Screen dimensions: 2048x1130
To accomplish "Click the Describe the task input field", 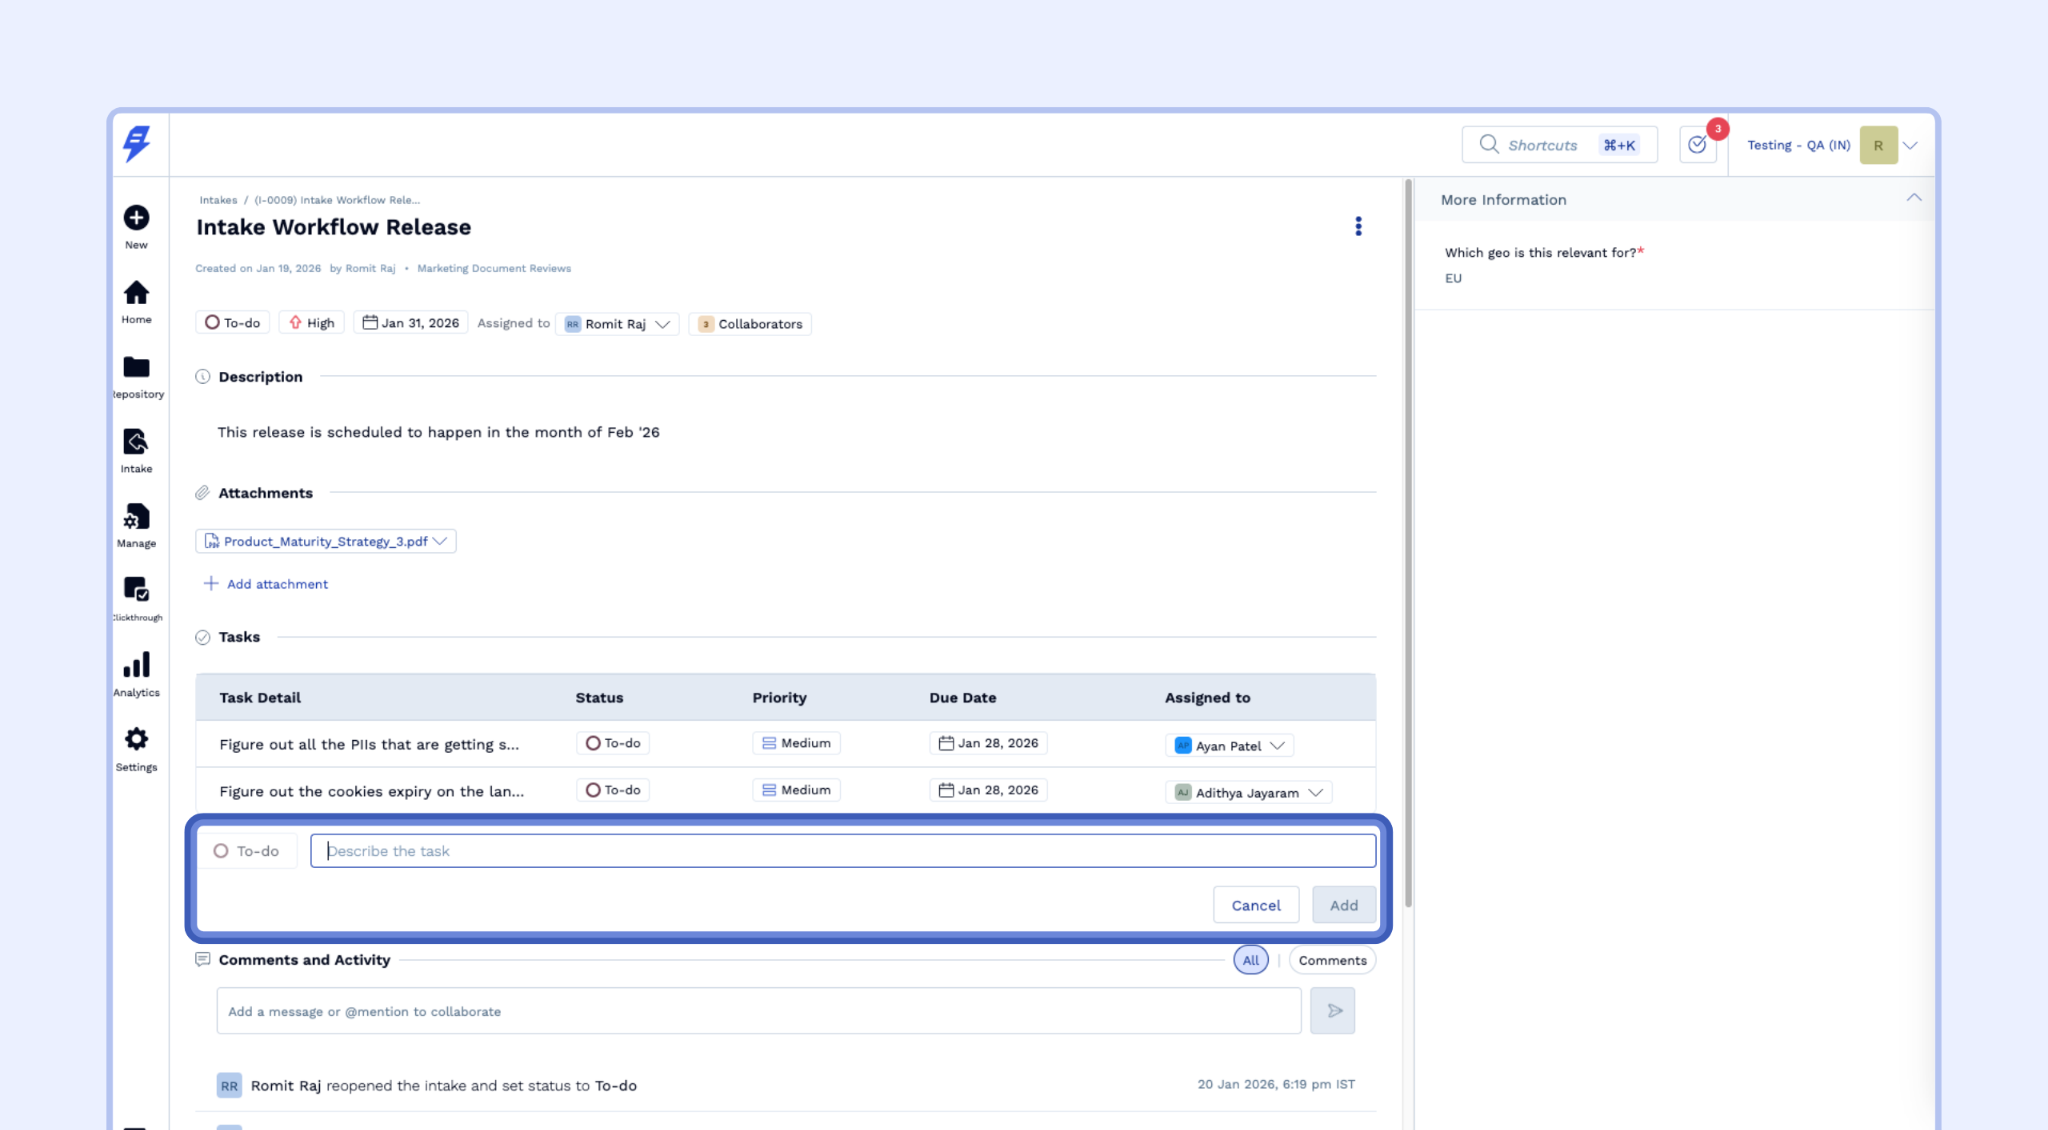I will pos(842,851).
